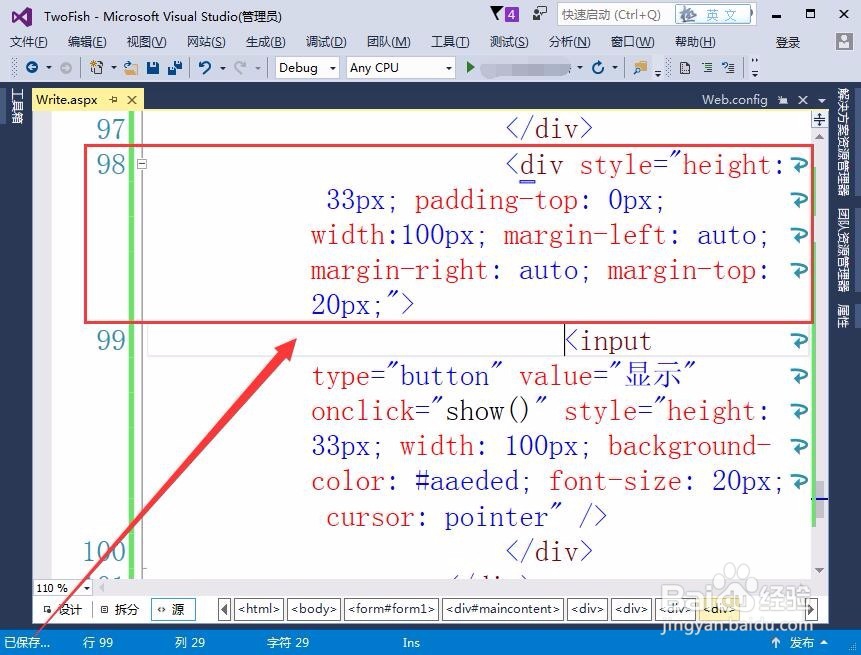The height and width of the screenshot is (655, 861).
Task: Open the 测试(S) menu
Action: click(x=509, y=42)
